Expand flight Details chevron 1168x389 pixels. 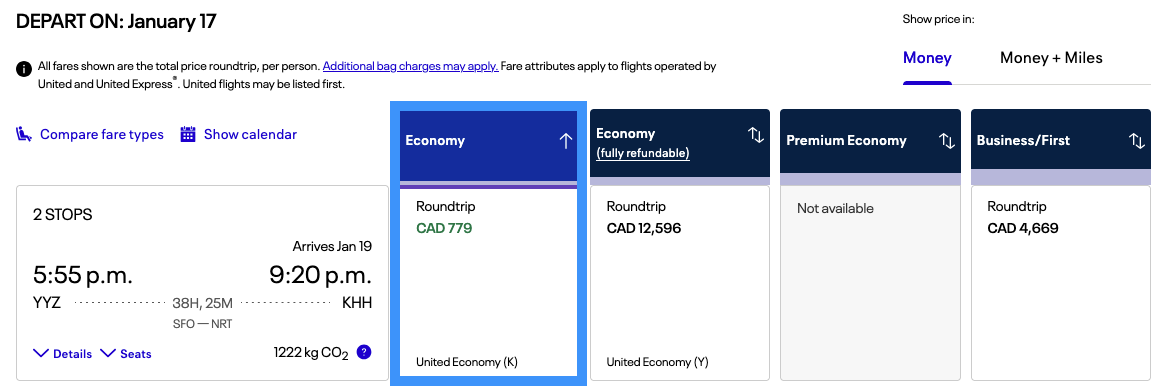(41, 352)
